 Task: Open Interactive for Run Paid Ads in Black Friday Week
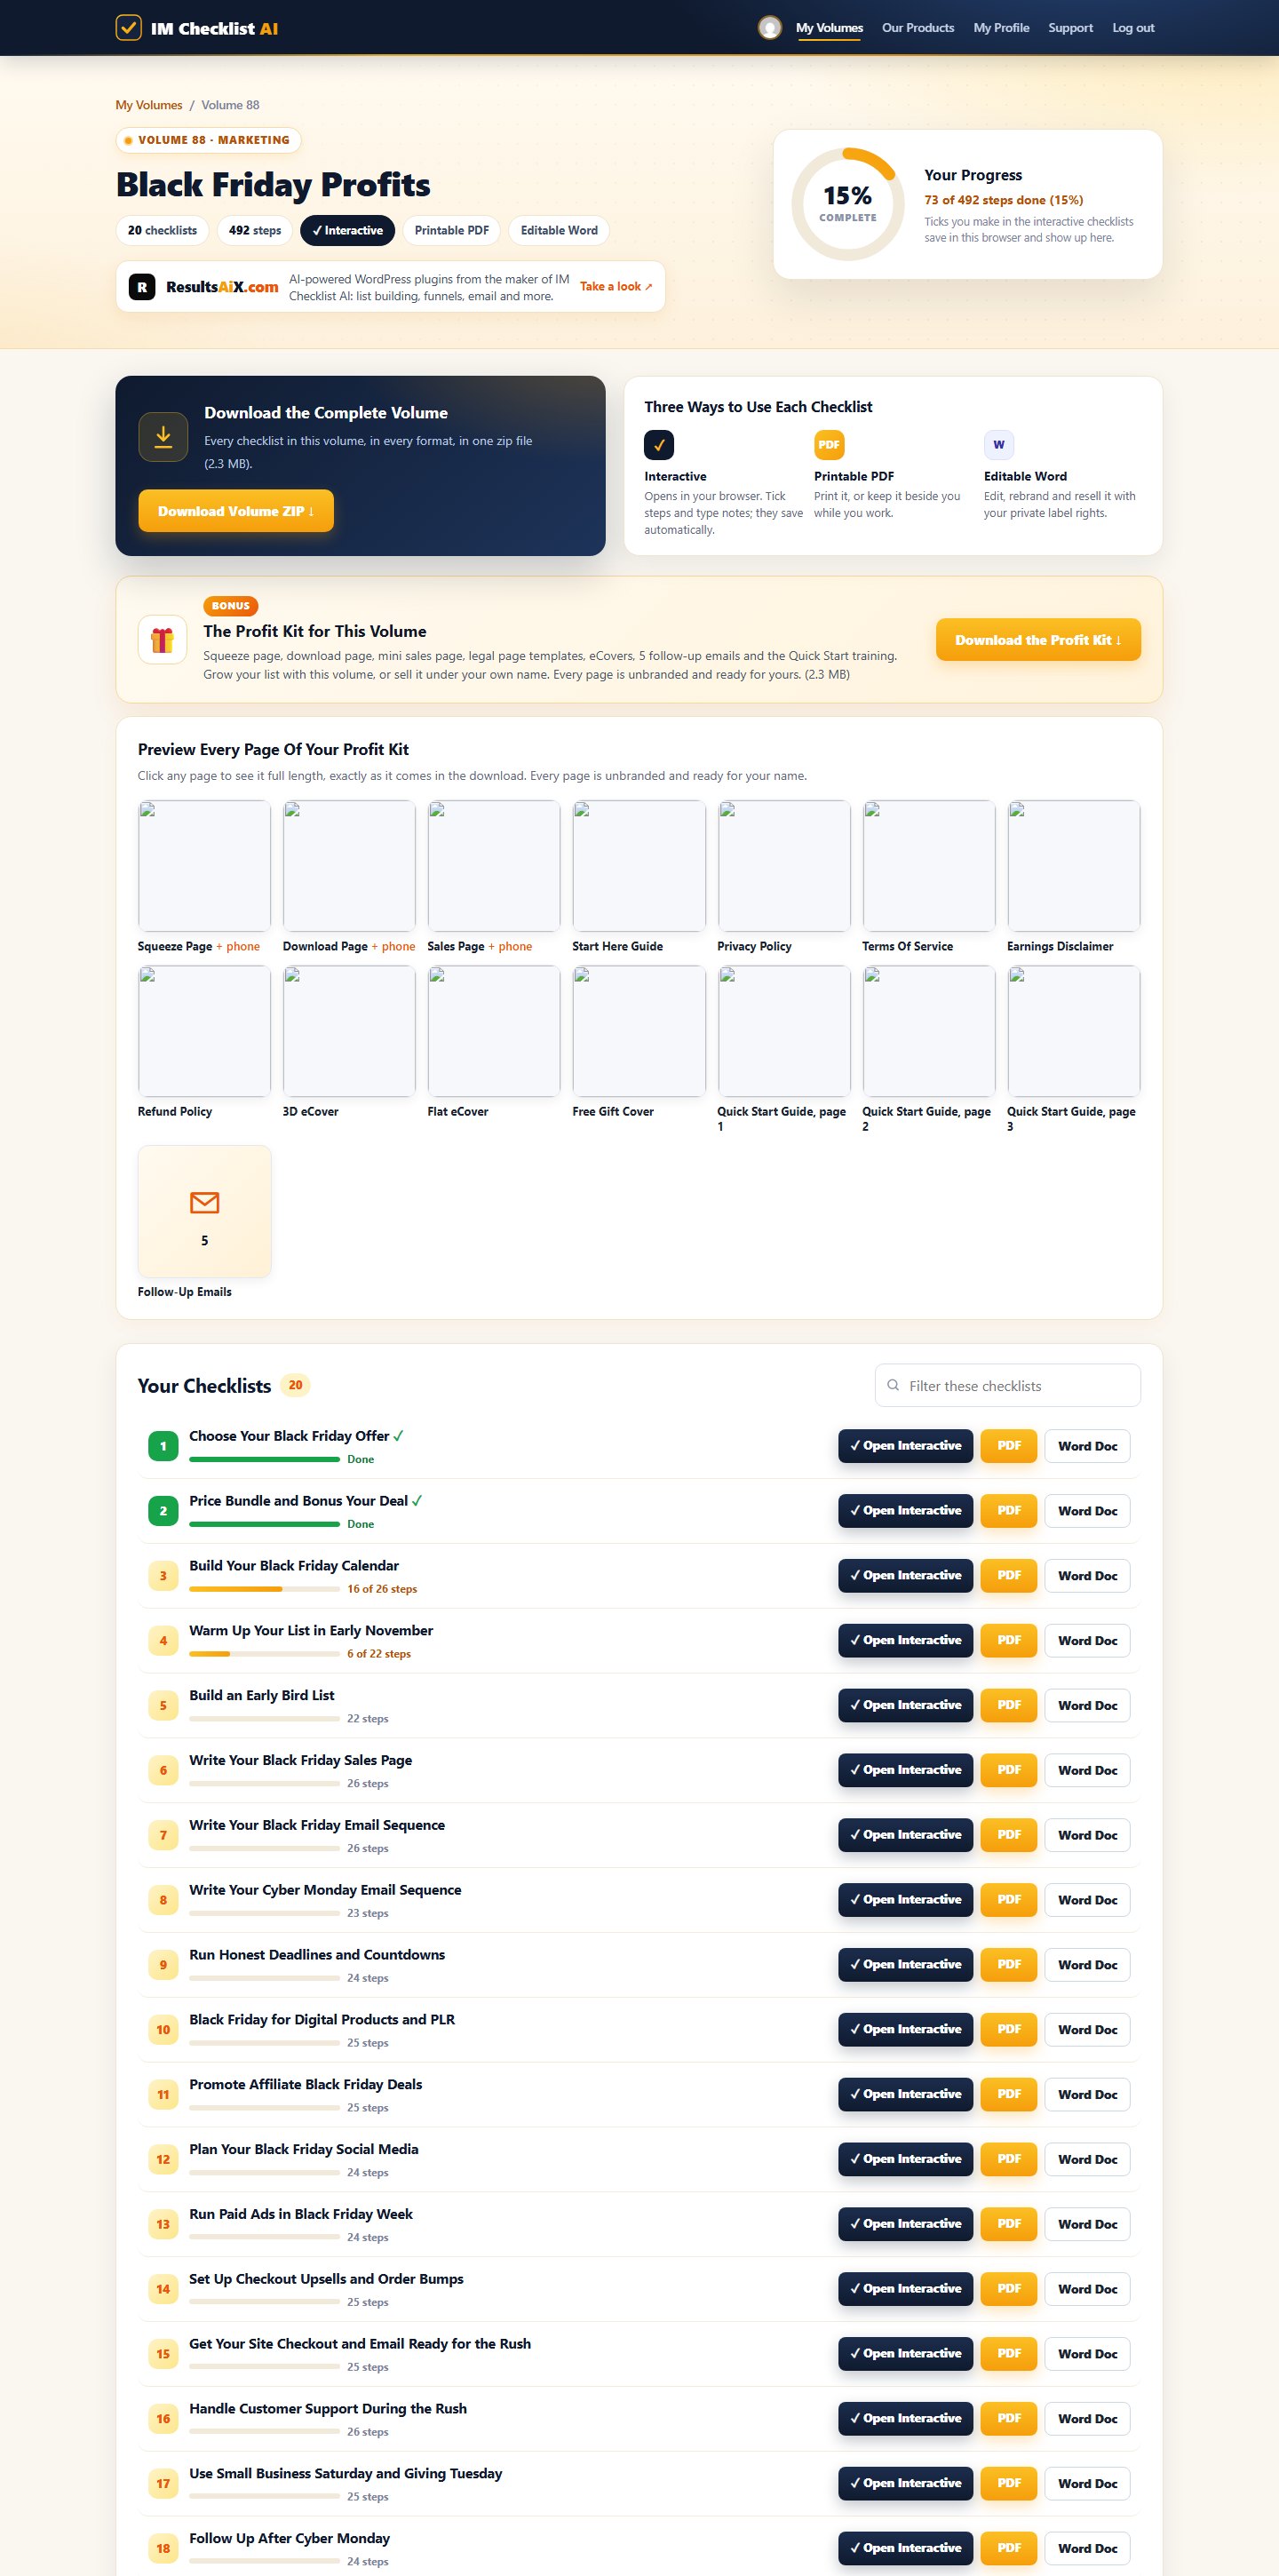tap(905, 2224)
